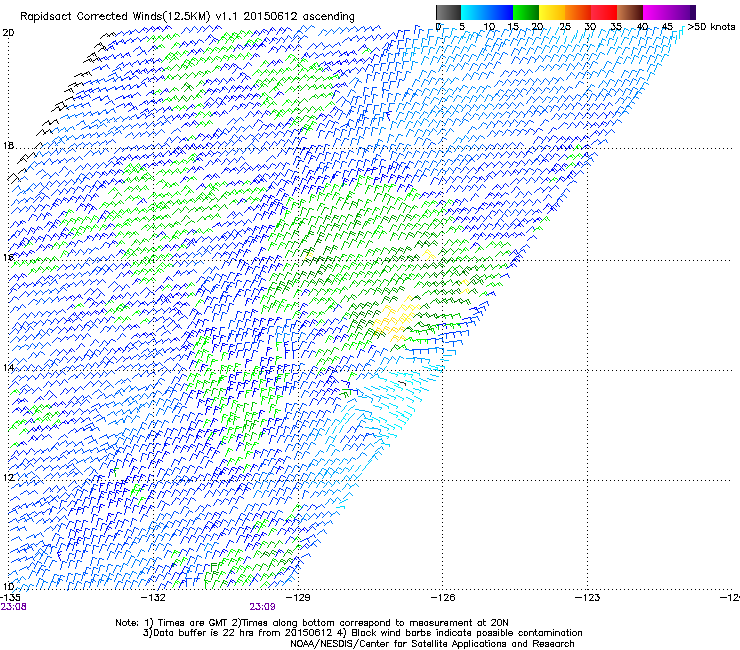Click the cyan-blue 5-15 knots legend swatch

click(487, 12)
